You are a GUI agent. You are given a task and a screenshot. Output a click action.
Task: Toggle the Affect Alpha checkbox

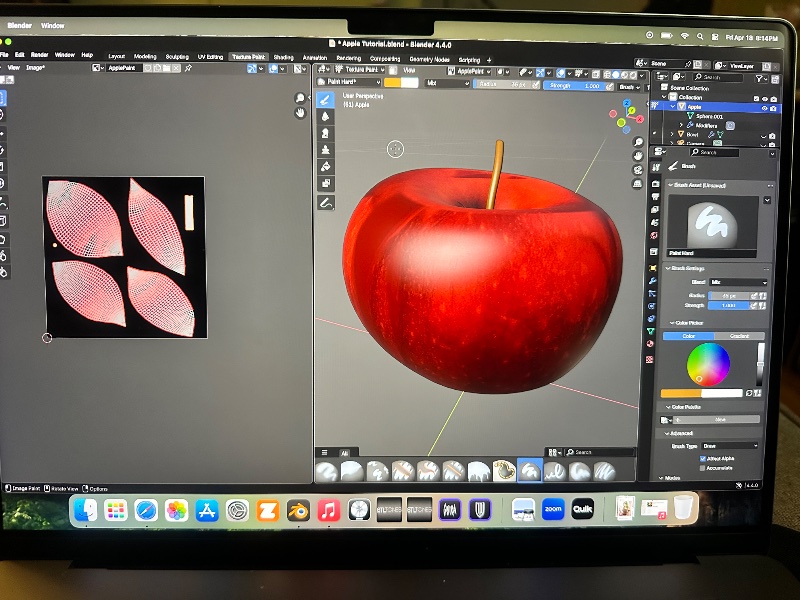tap(703, 458)
